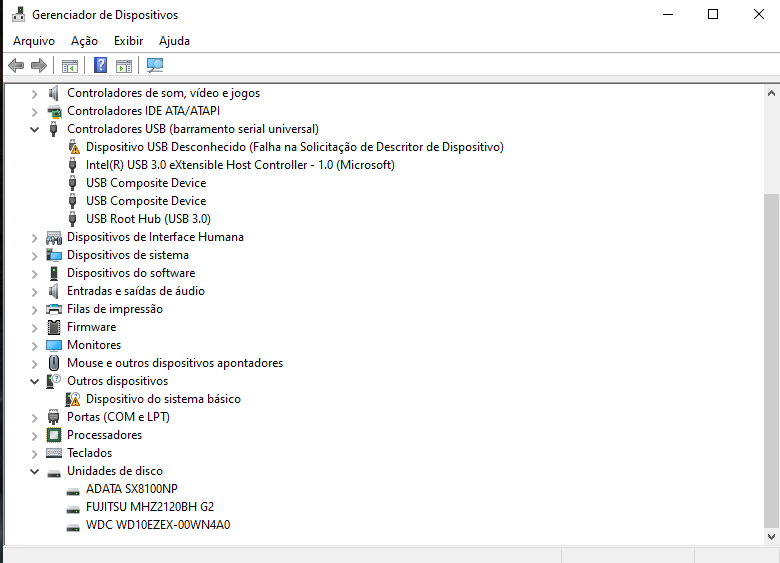Viewport: 780px width, 563px height.
Task: Collapse the Controladores USB node
Action: tap(34, 129)
